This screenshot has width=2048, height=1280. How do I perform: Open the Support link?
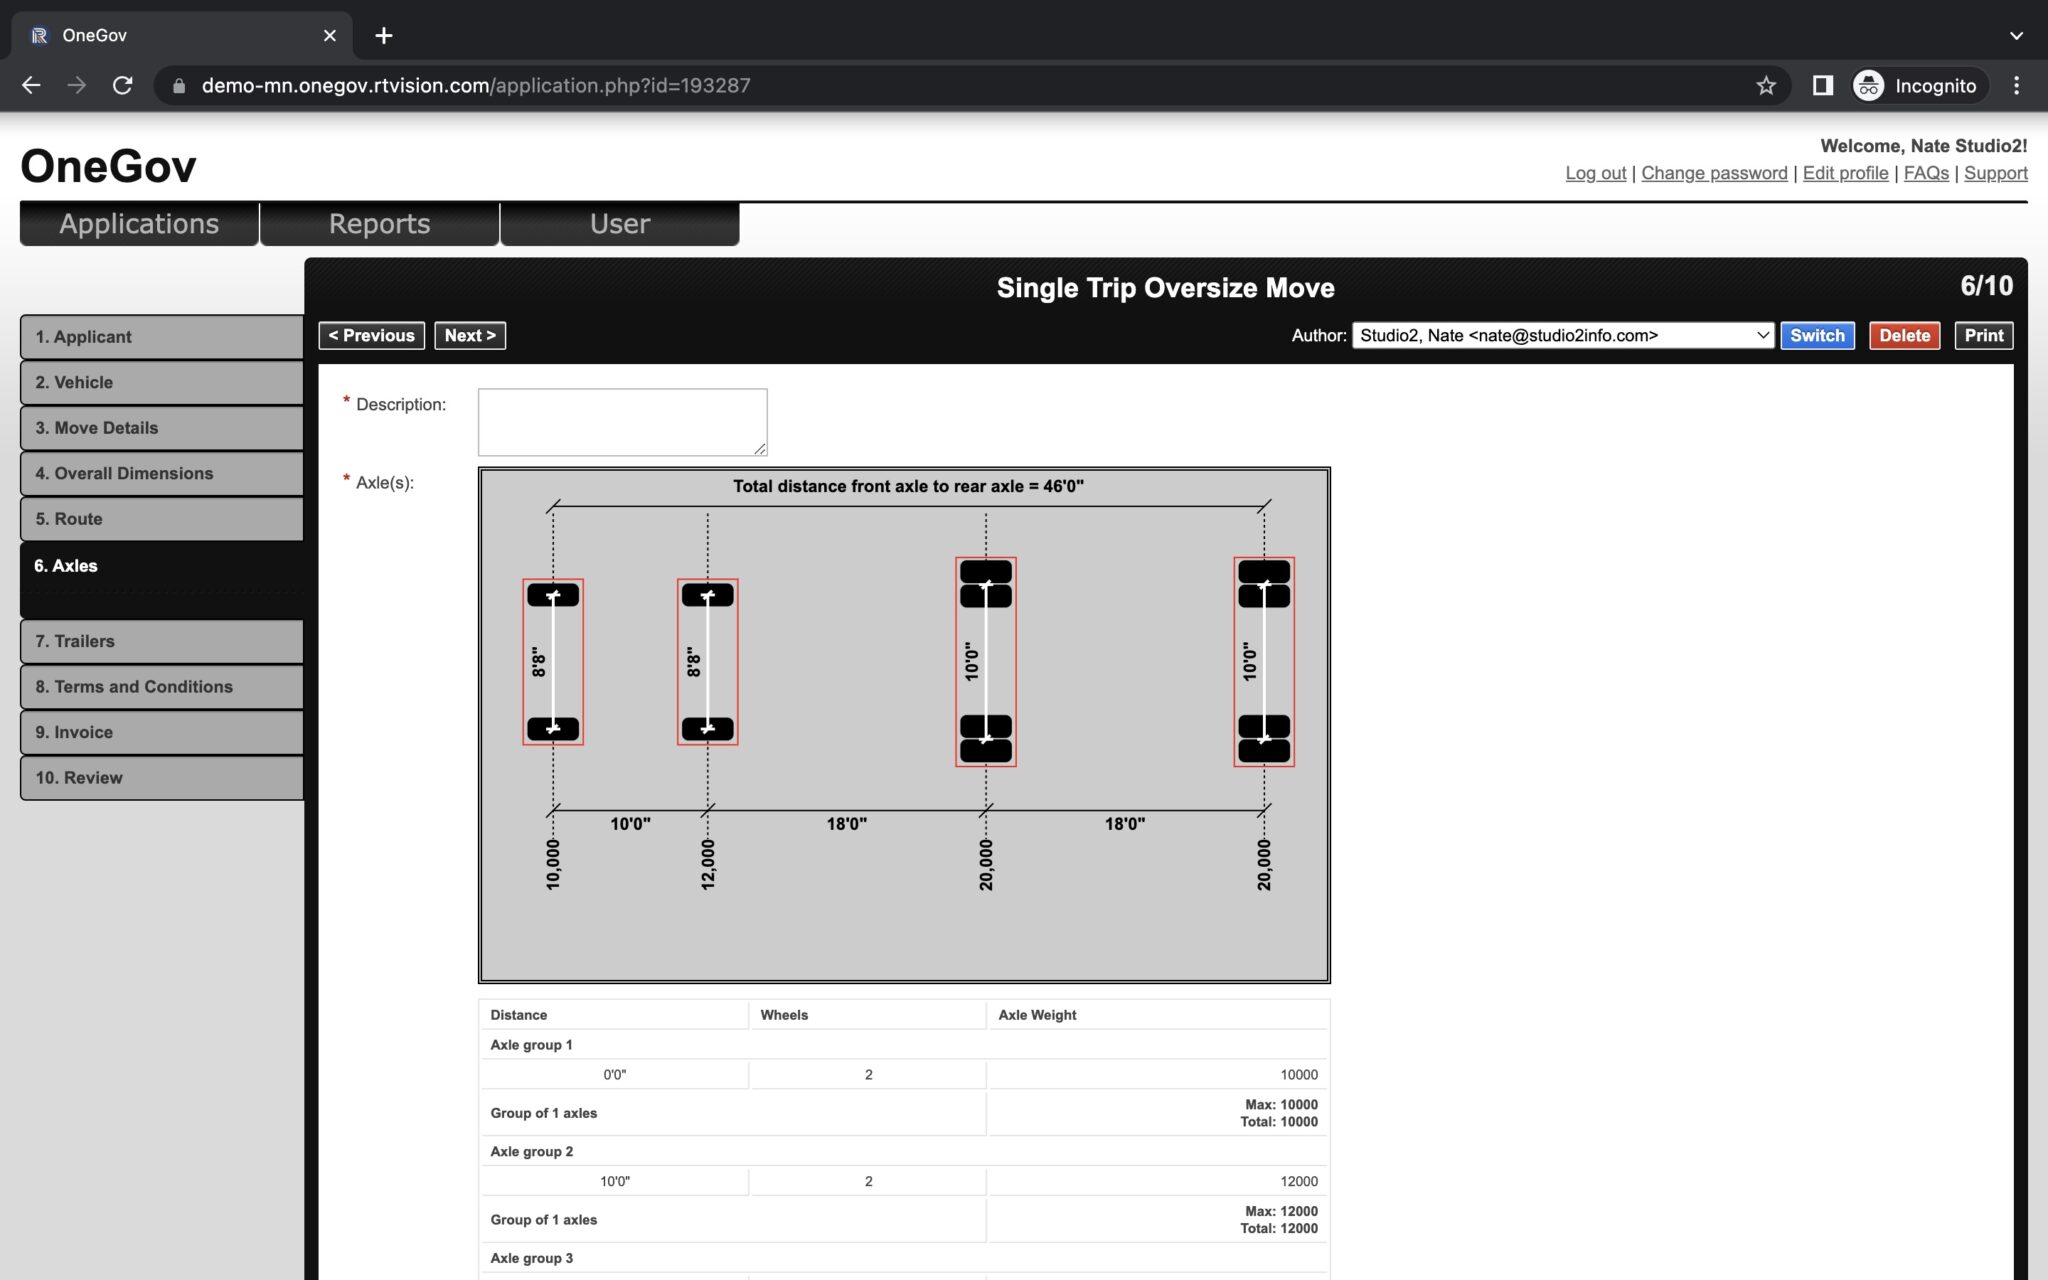point(1996,172)
